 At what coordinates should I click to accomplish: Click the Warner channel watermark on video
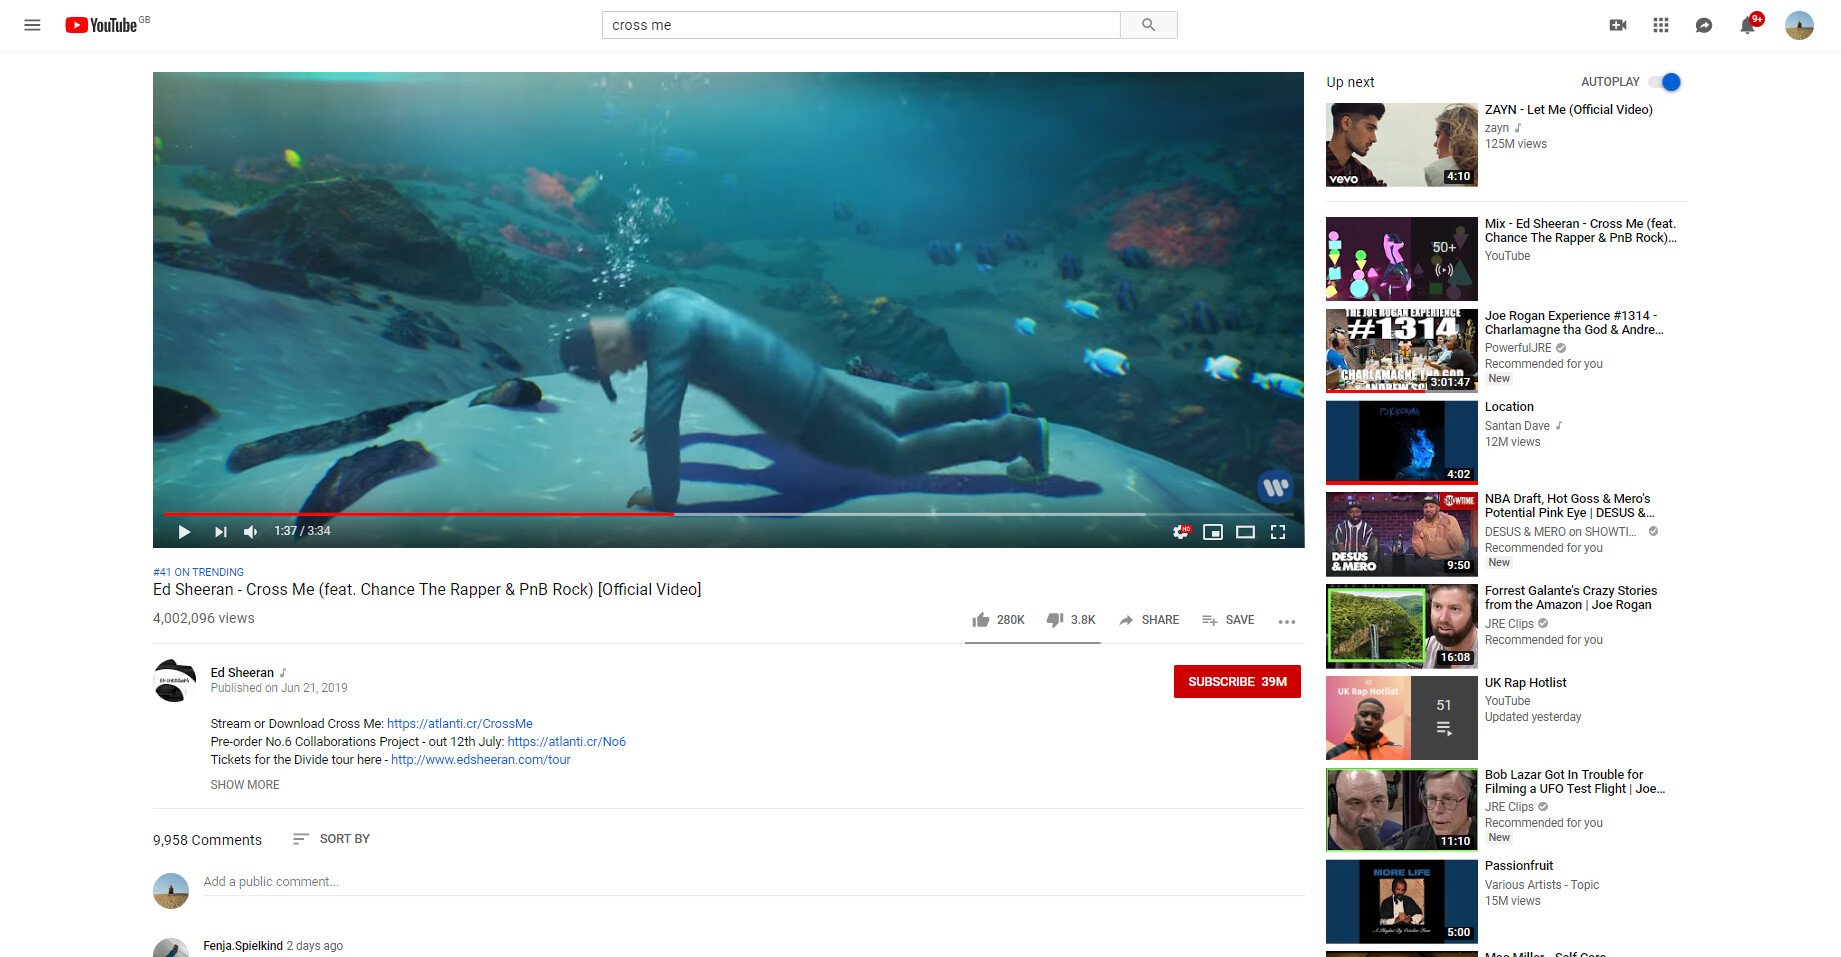[1275, 487]
